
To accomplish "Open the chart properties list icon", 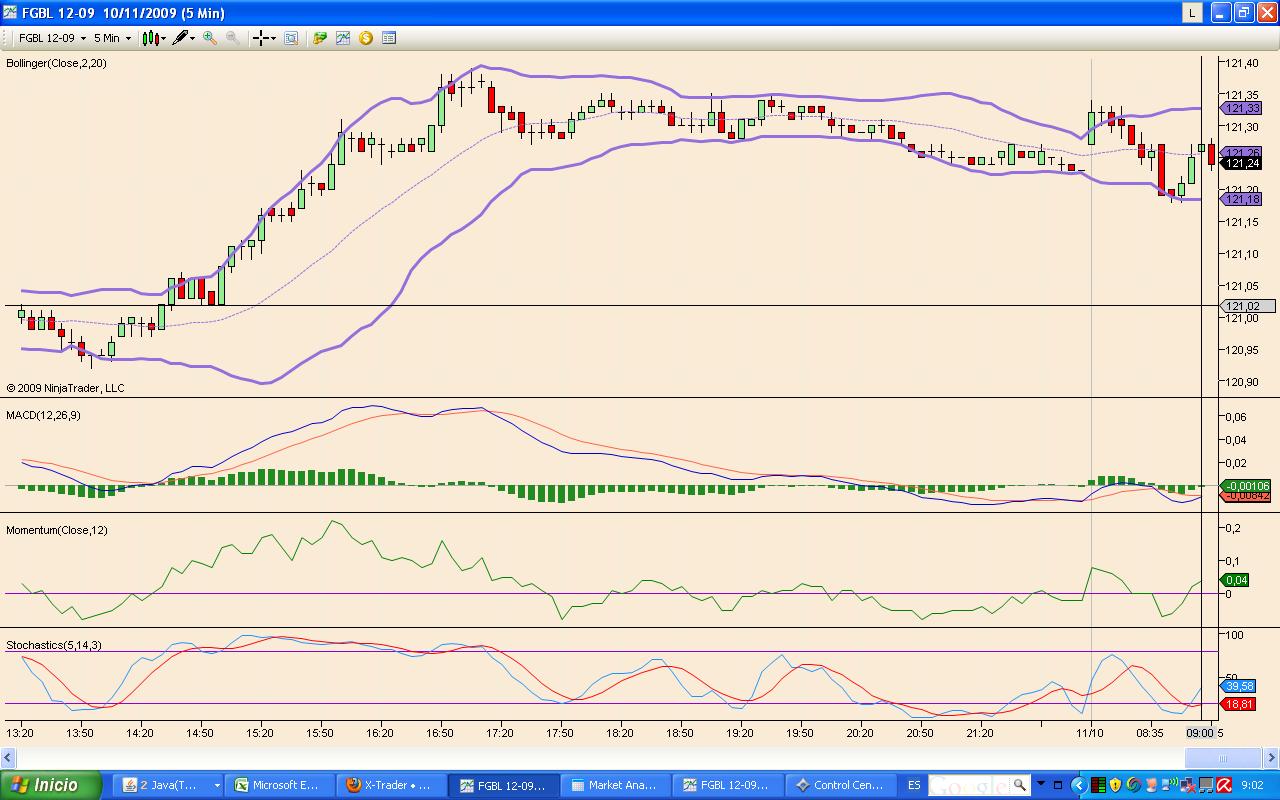I will click(389, 38).
